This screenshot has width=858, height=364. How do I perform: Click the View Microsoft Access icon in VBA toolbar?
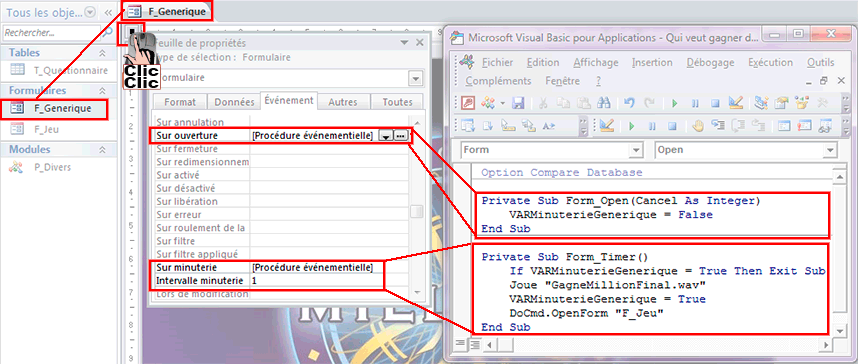click(x=467, y=103)
